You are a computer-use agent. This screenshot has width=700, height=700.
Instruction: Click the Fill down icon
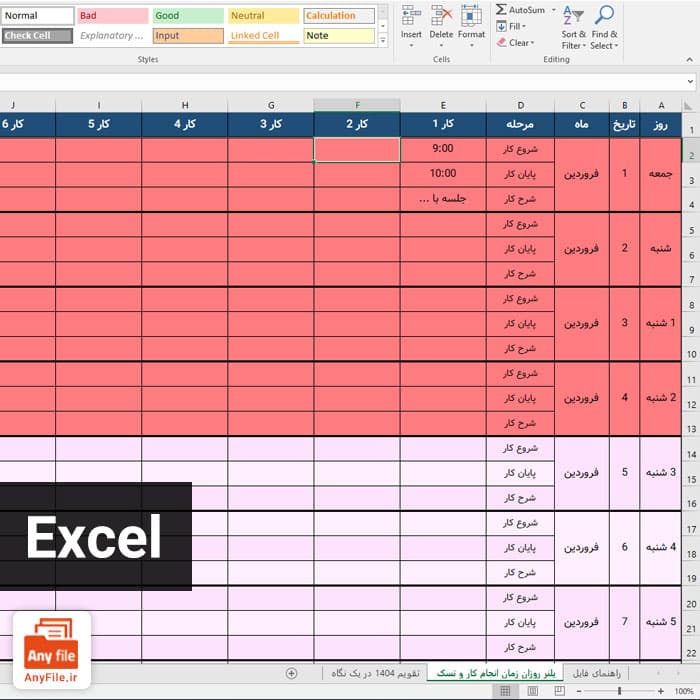501,26
